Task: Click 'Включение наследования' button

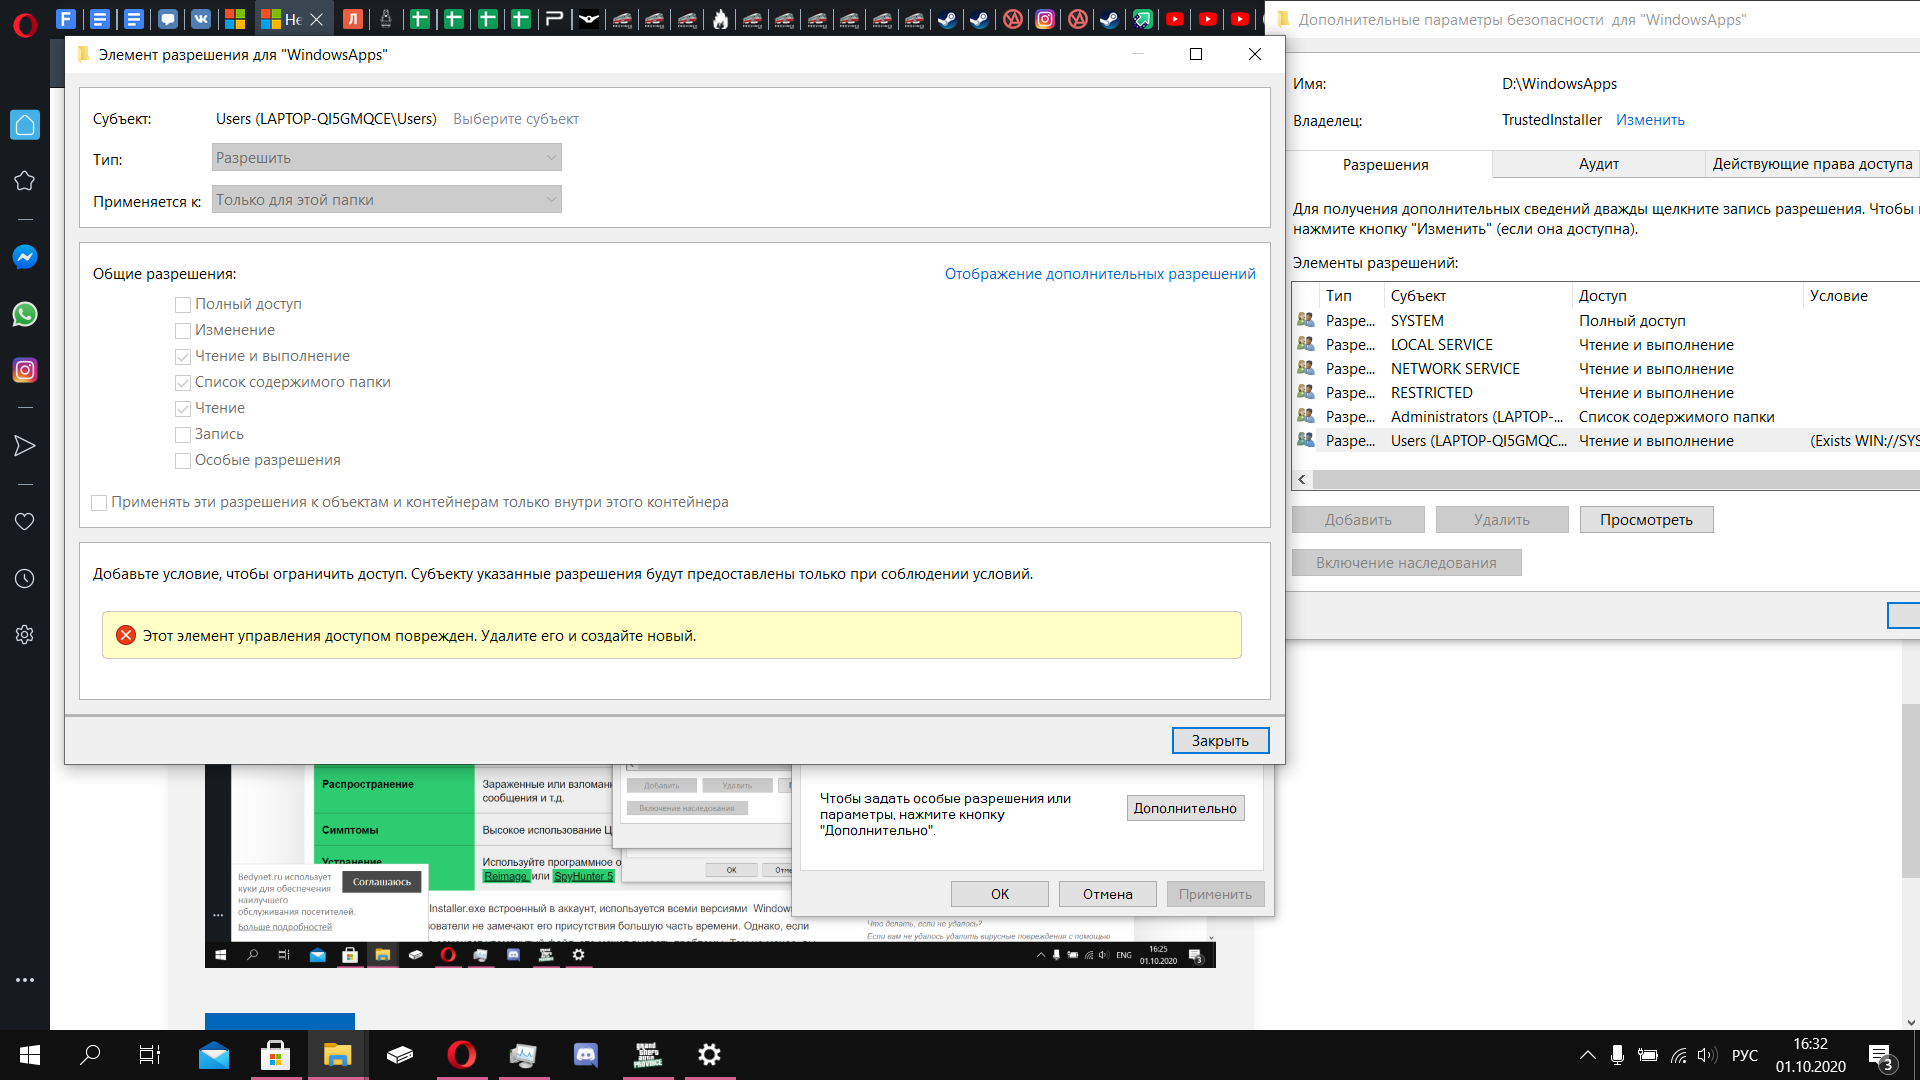Action: pyautogui.click(x=1406, y=563)
